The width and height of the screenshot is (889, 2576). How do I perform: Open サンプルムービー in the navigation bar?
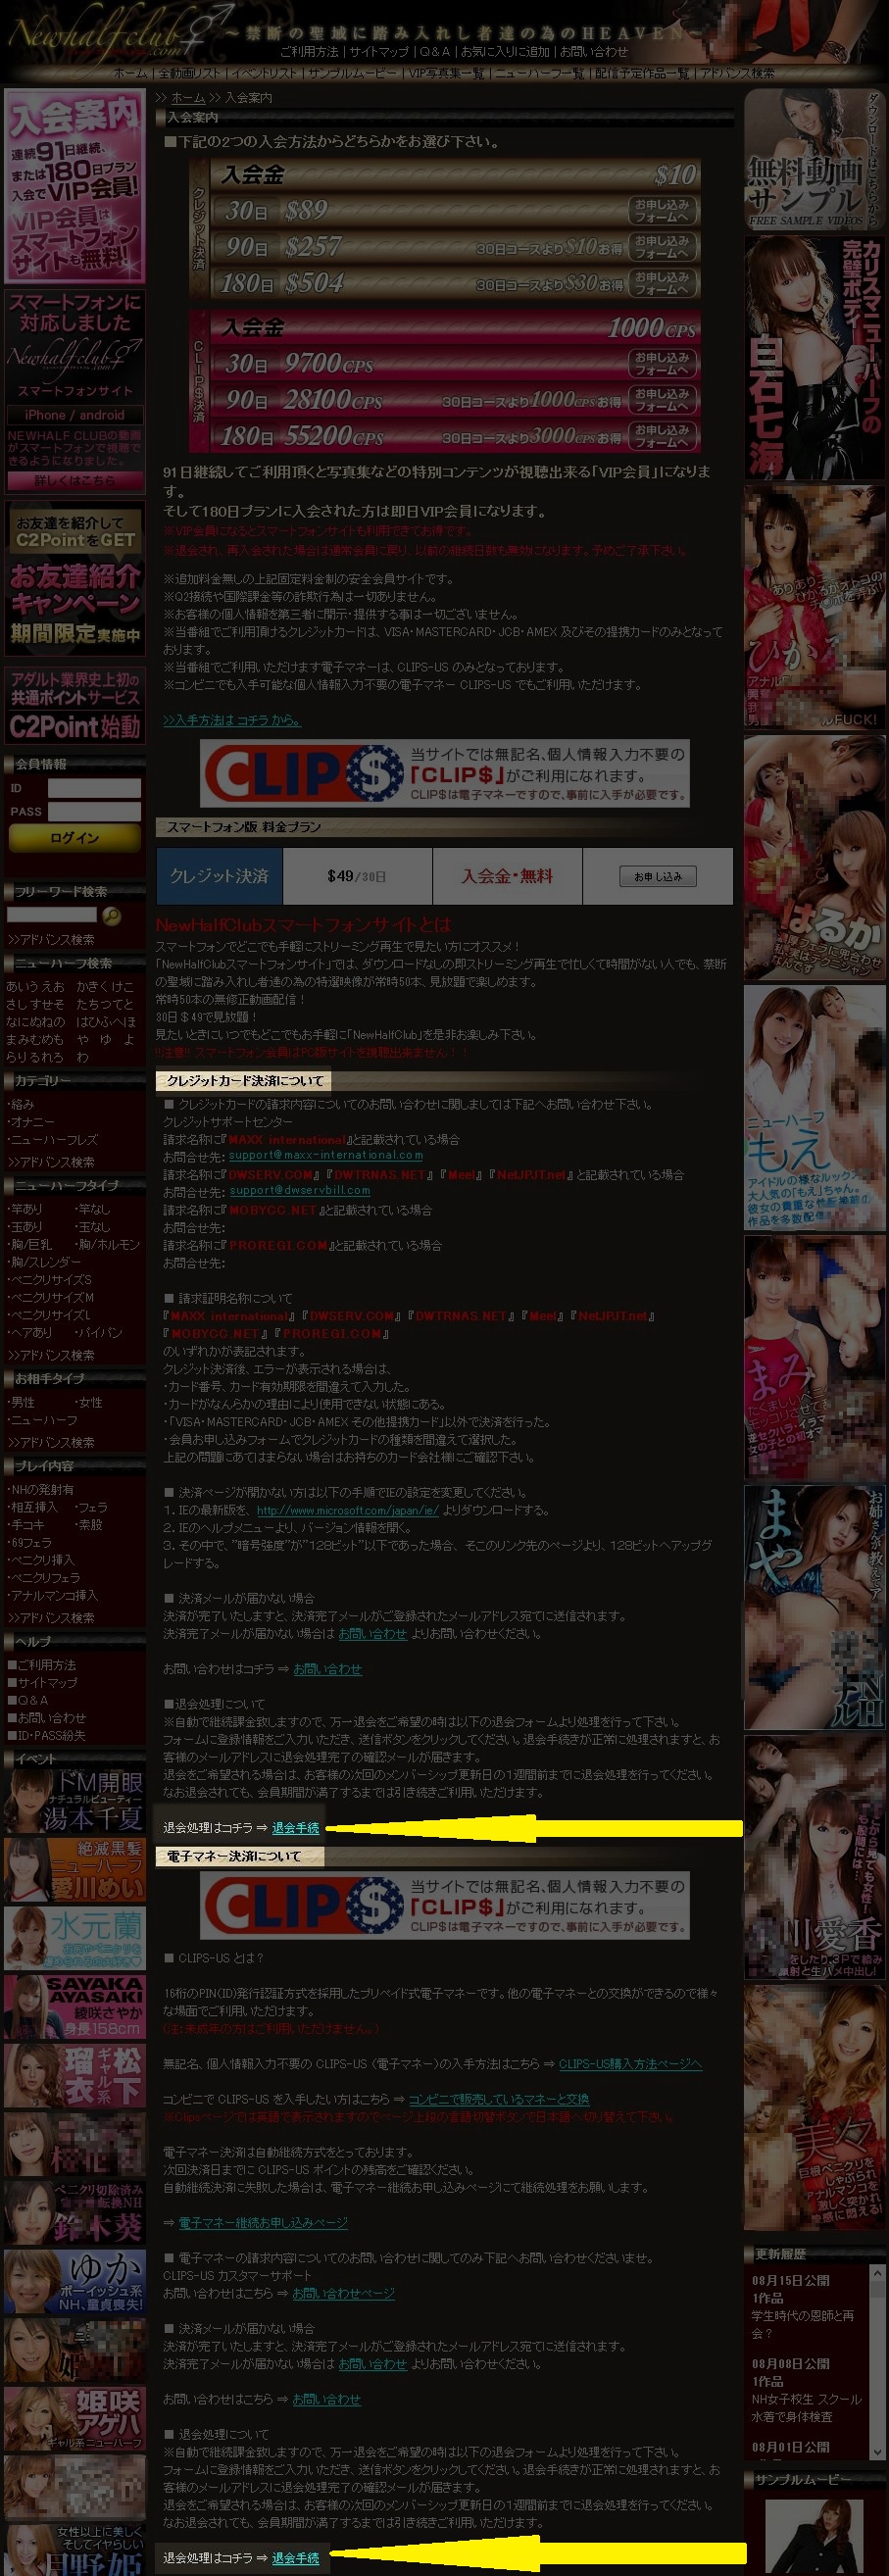pos(352,73)
